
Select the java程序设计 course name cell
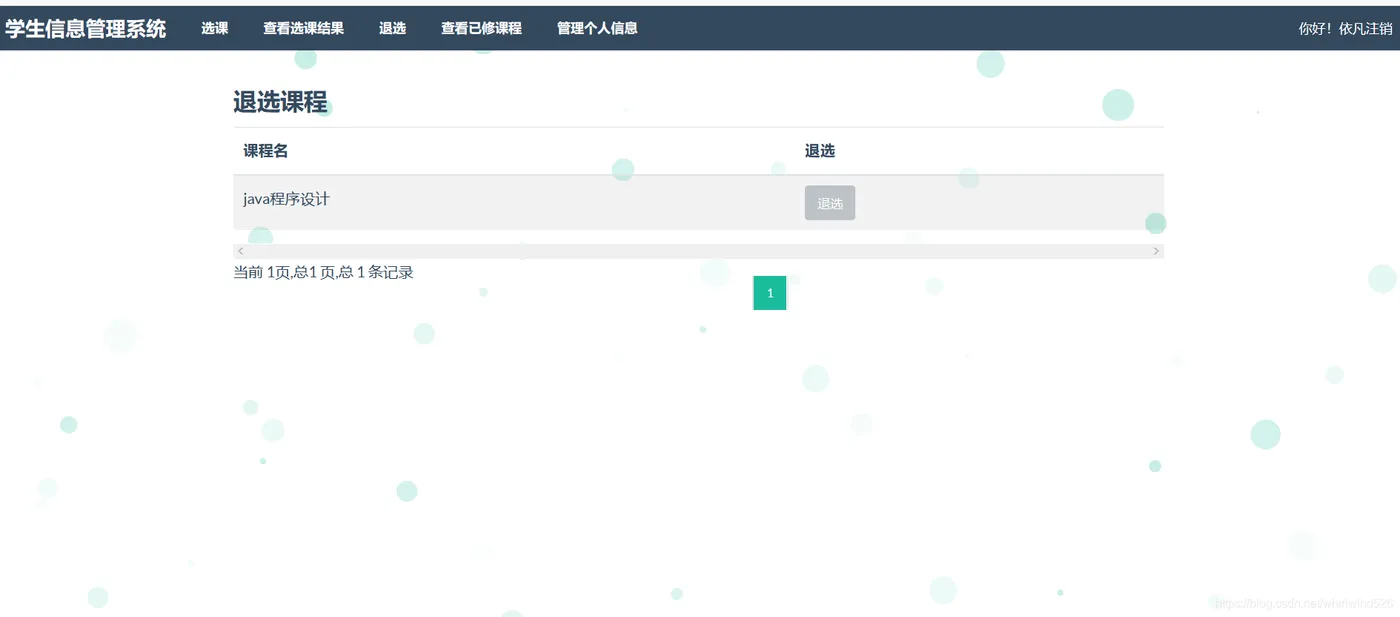coord(287,199)
